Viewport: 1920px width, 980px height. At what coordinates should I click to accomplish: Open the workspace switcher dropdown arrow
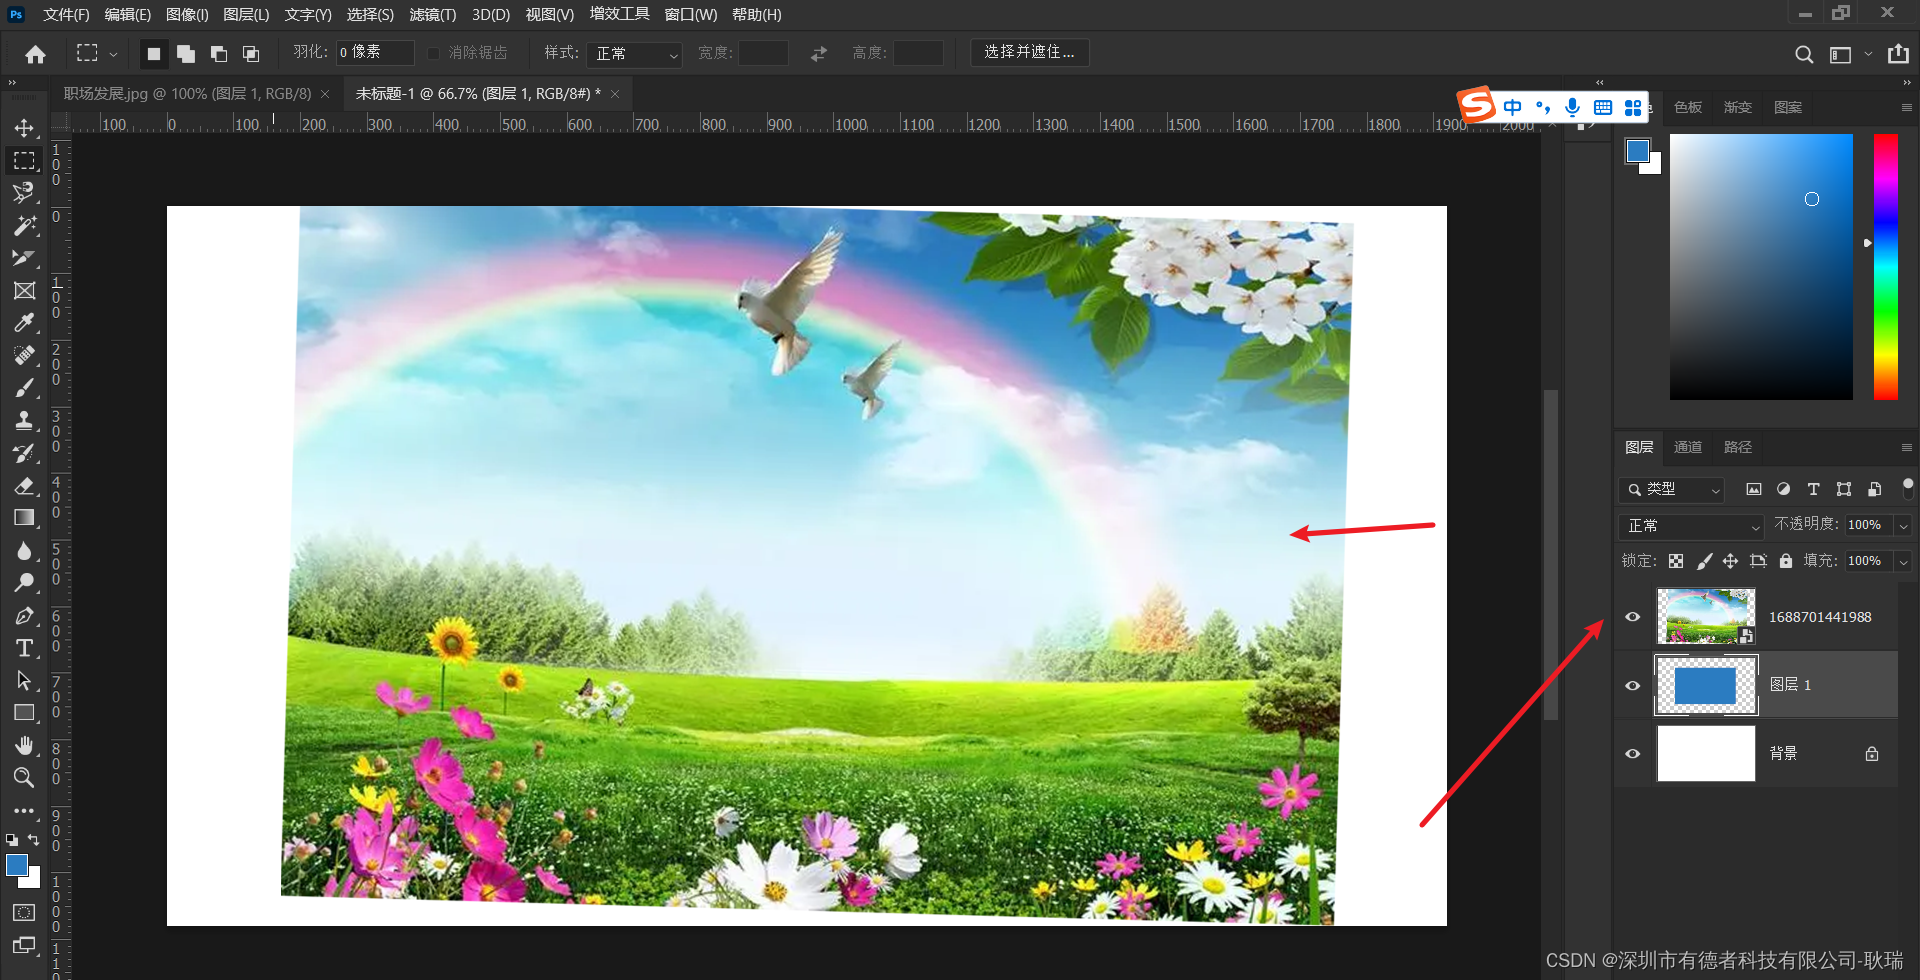pyautogui.click(x=1868, y=54)
